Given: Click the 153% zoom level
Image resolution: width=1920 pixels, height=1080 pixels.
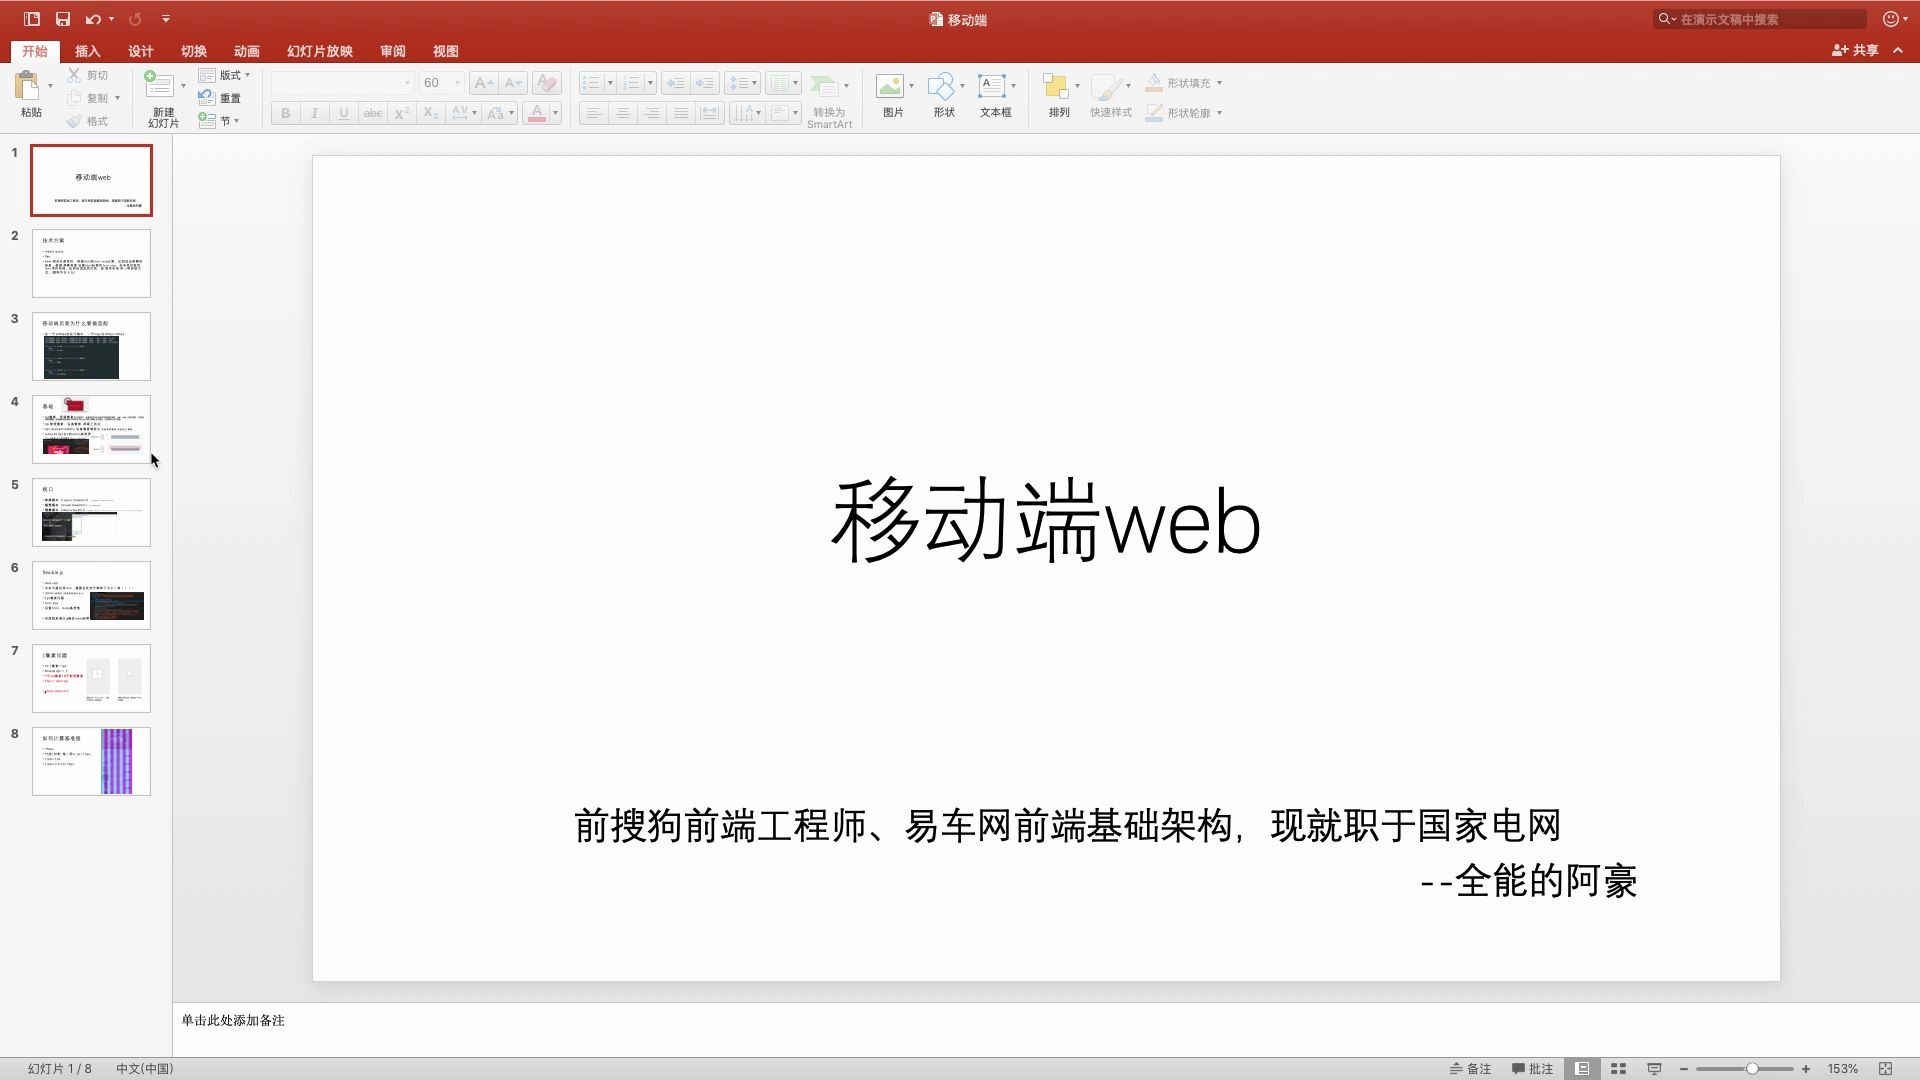Looking at the screenshot, I should (1842, 1069).
